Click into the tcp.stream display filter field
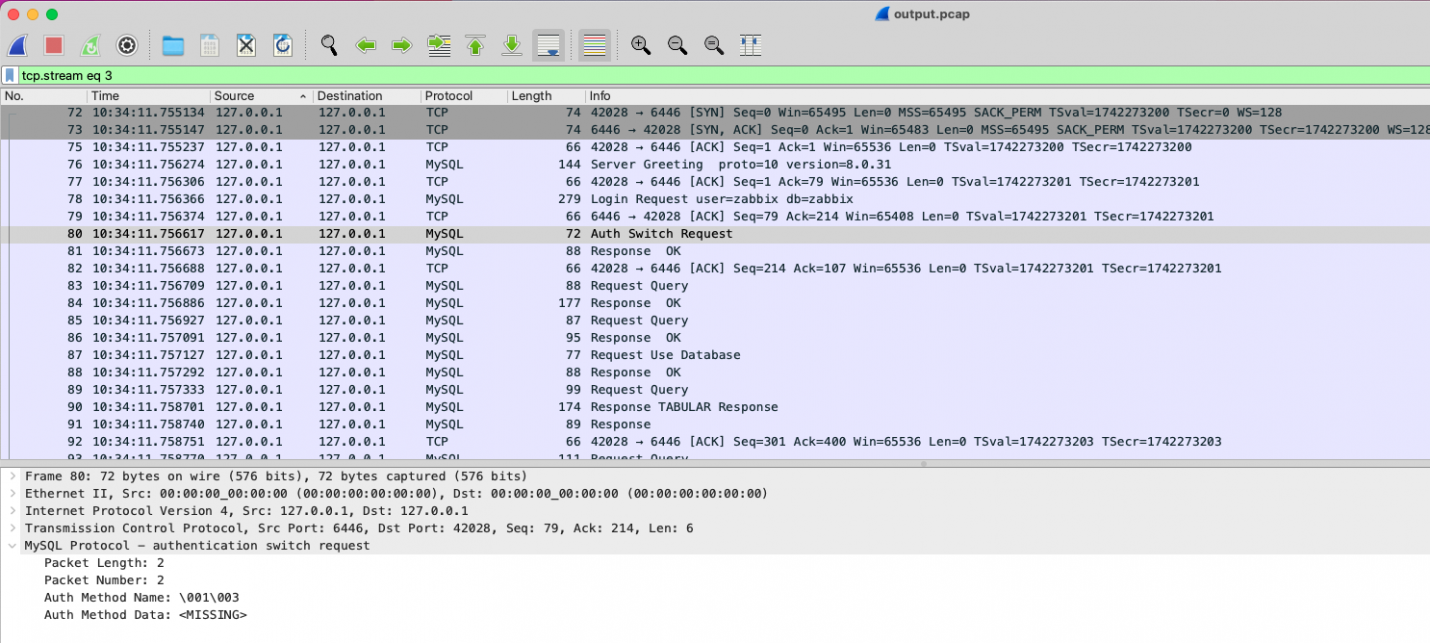Screen dimensions: 1430x643 click(x=700, y=75)
